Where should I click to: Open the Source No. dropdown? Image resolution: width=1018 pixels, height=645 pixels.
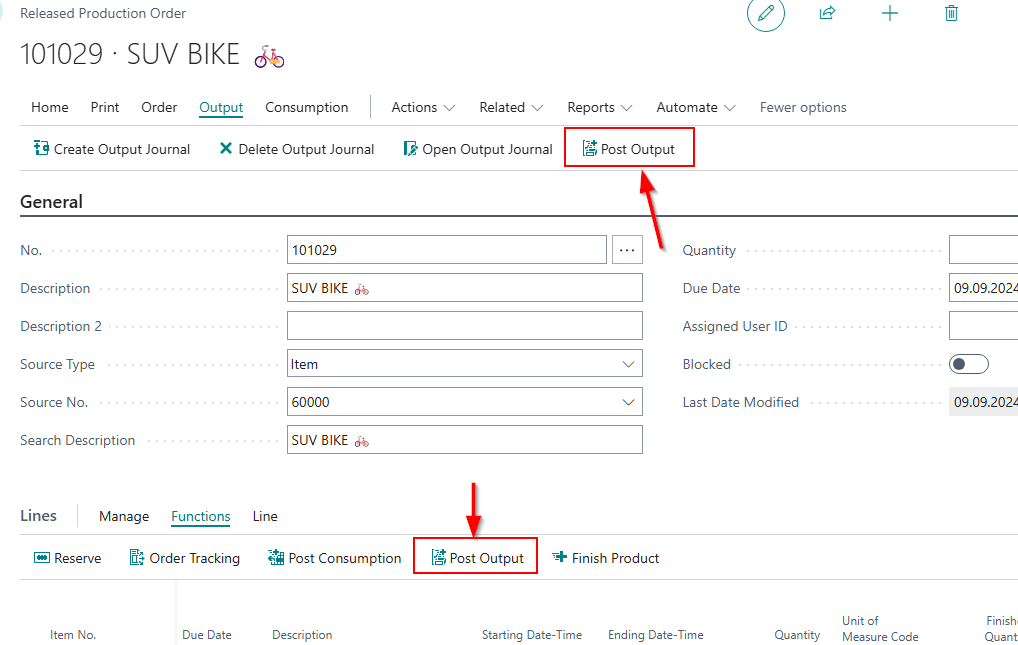pos(628,402)
